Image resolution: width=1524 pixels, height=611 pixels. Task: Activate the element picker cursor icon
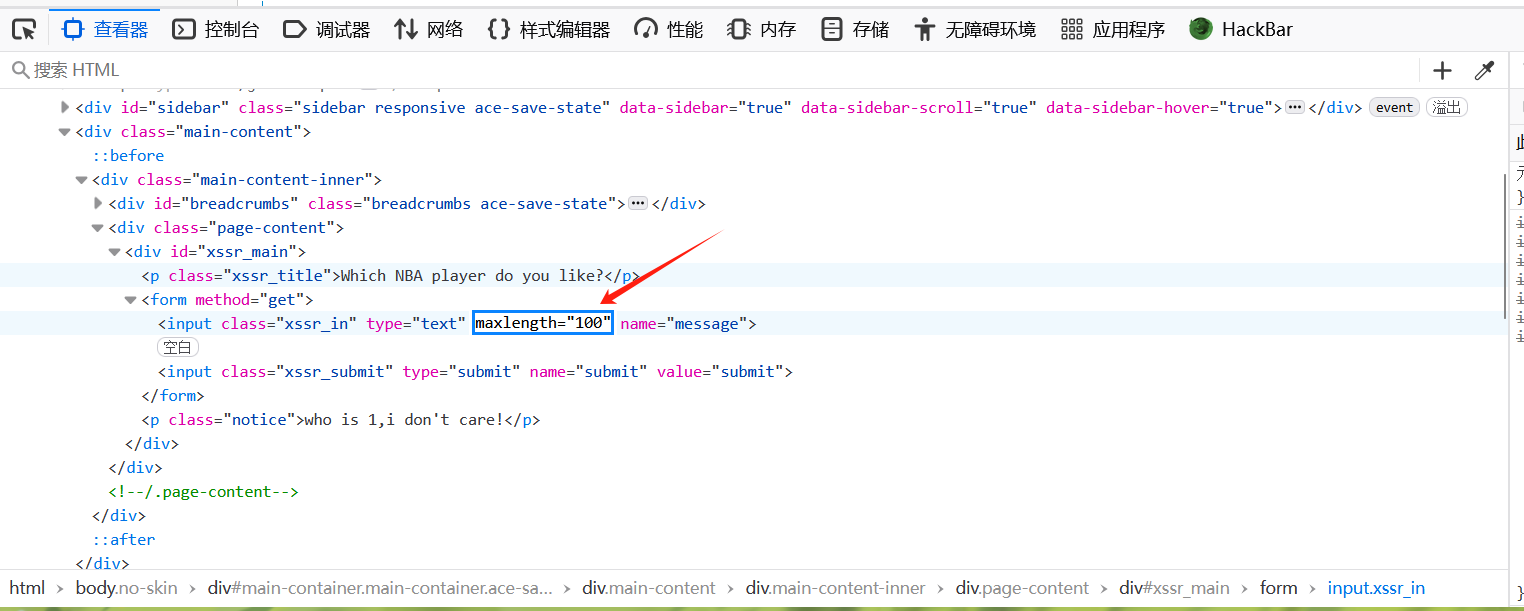pyautogui.click(x=24, y=29)
